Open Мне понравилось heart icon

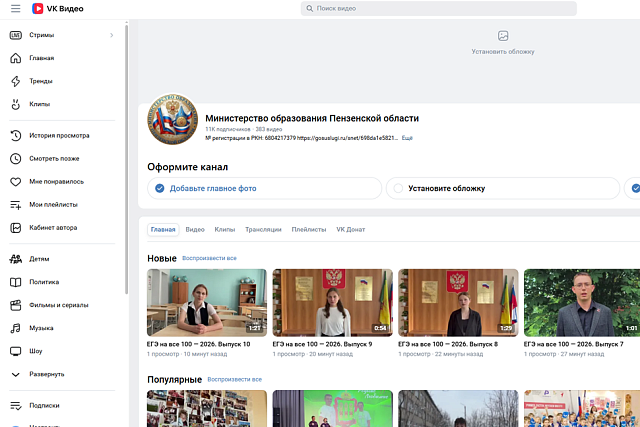pyautogui.click(x=16, y=182)
